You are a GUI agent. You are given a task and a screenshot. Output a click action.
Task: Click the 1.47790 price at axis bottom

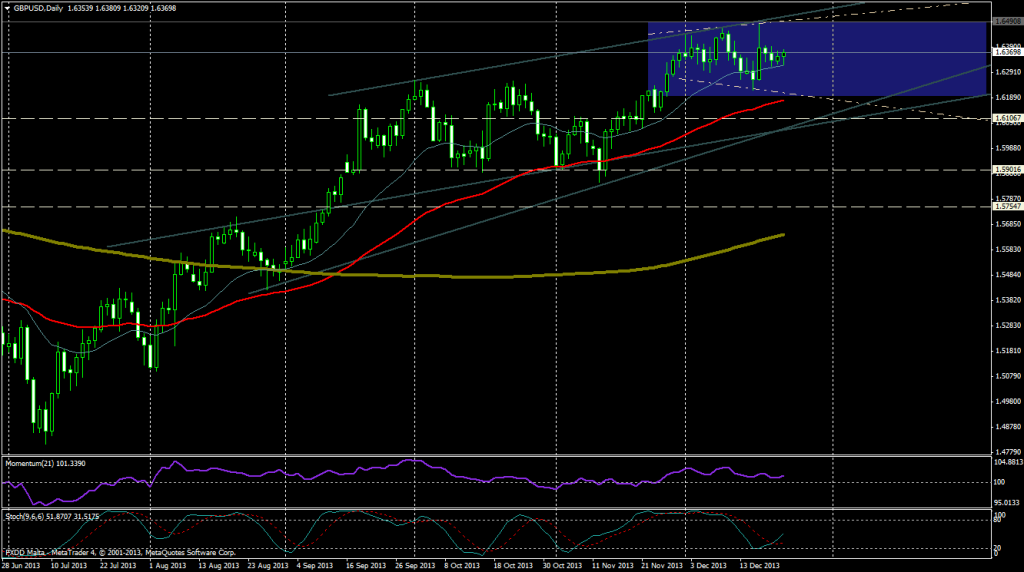(1007, 452)
